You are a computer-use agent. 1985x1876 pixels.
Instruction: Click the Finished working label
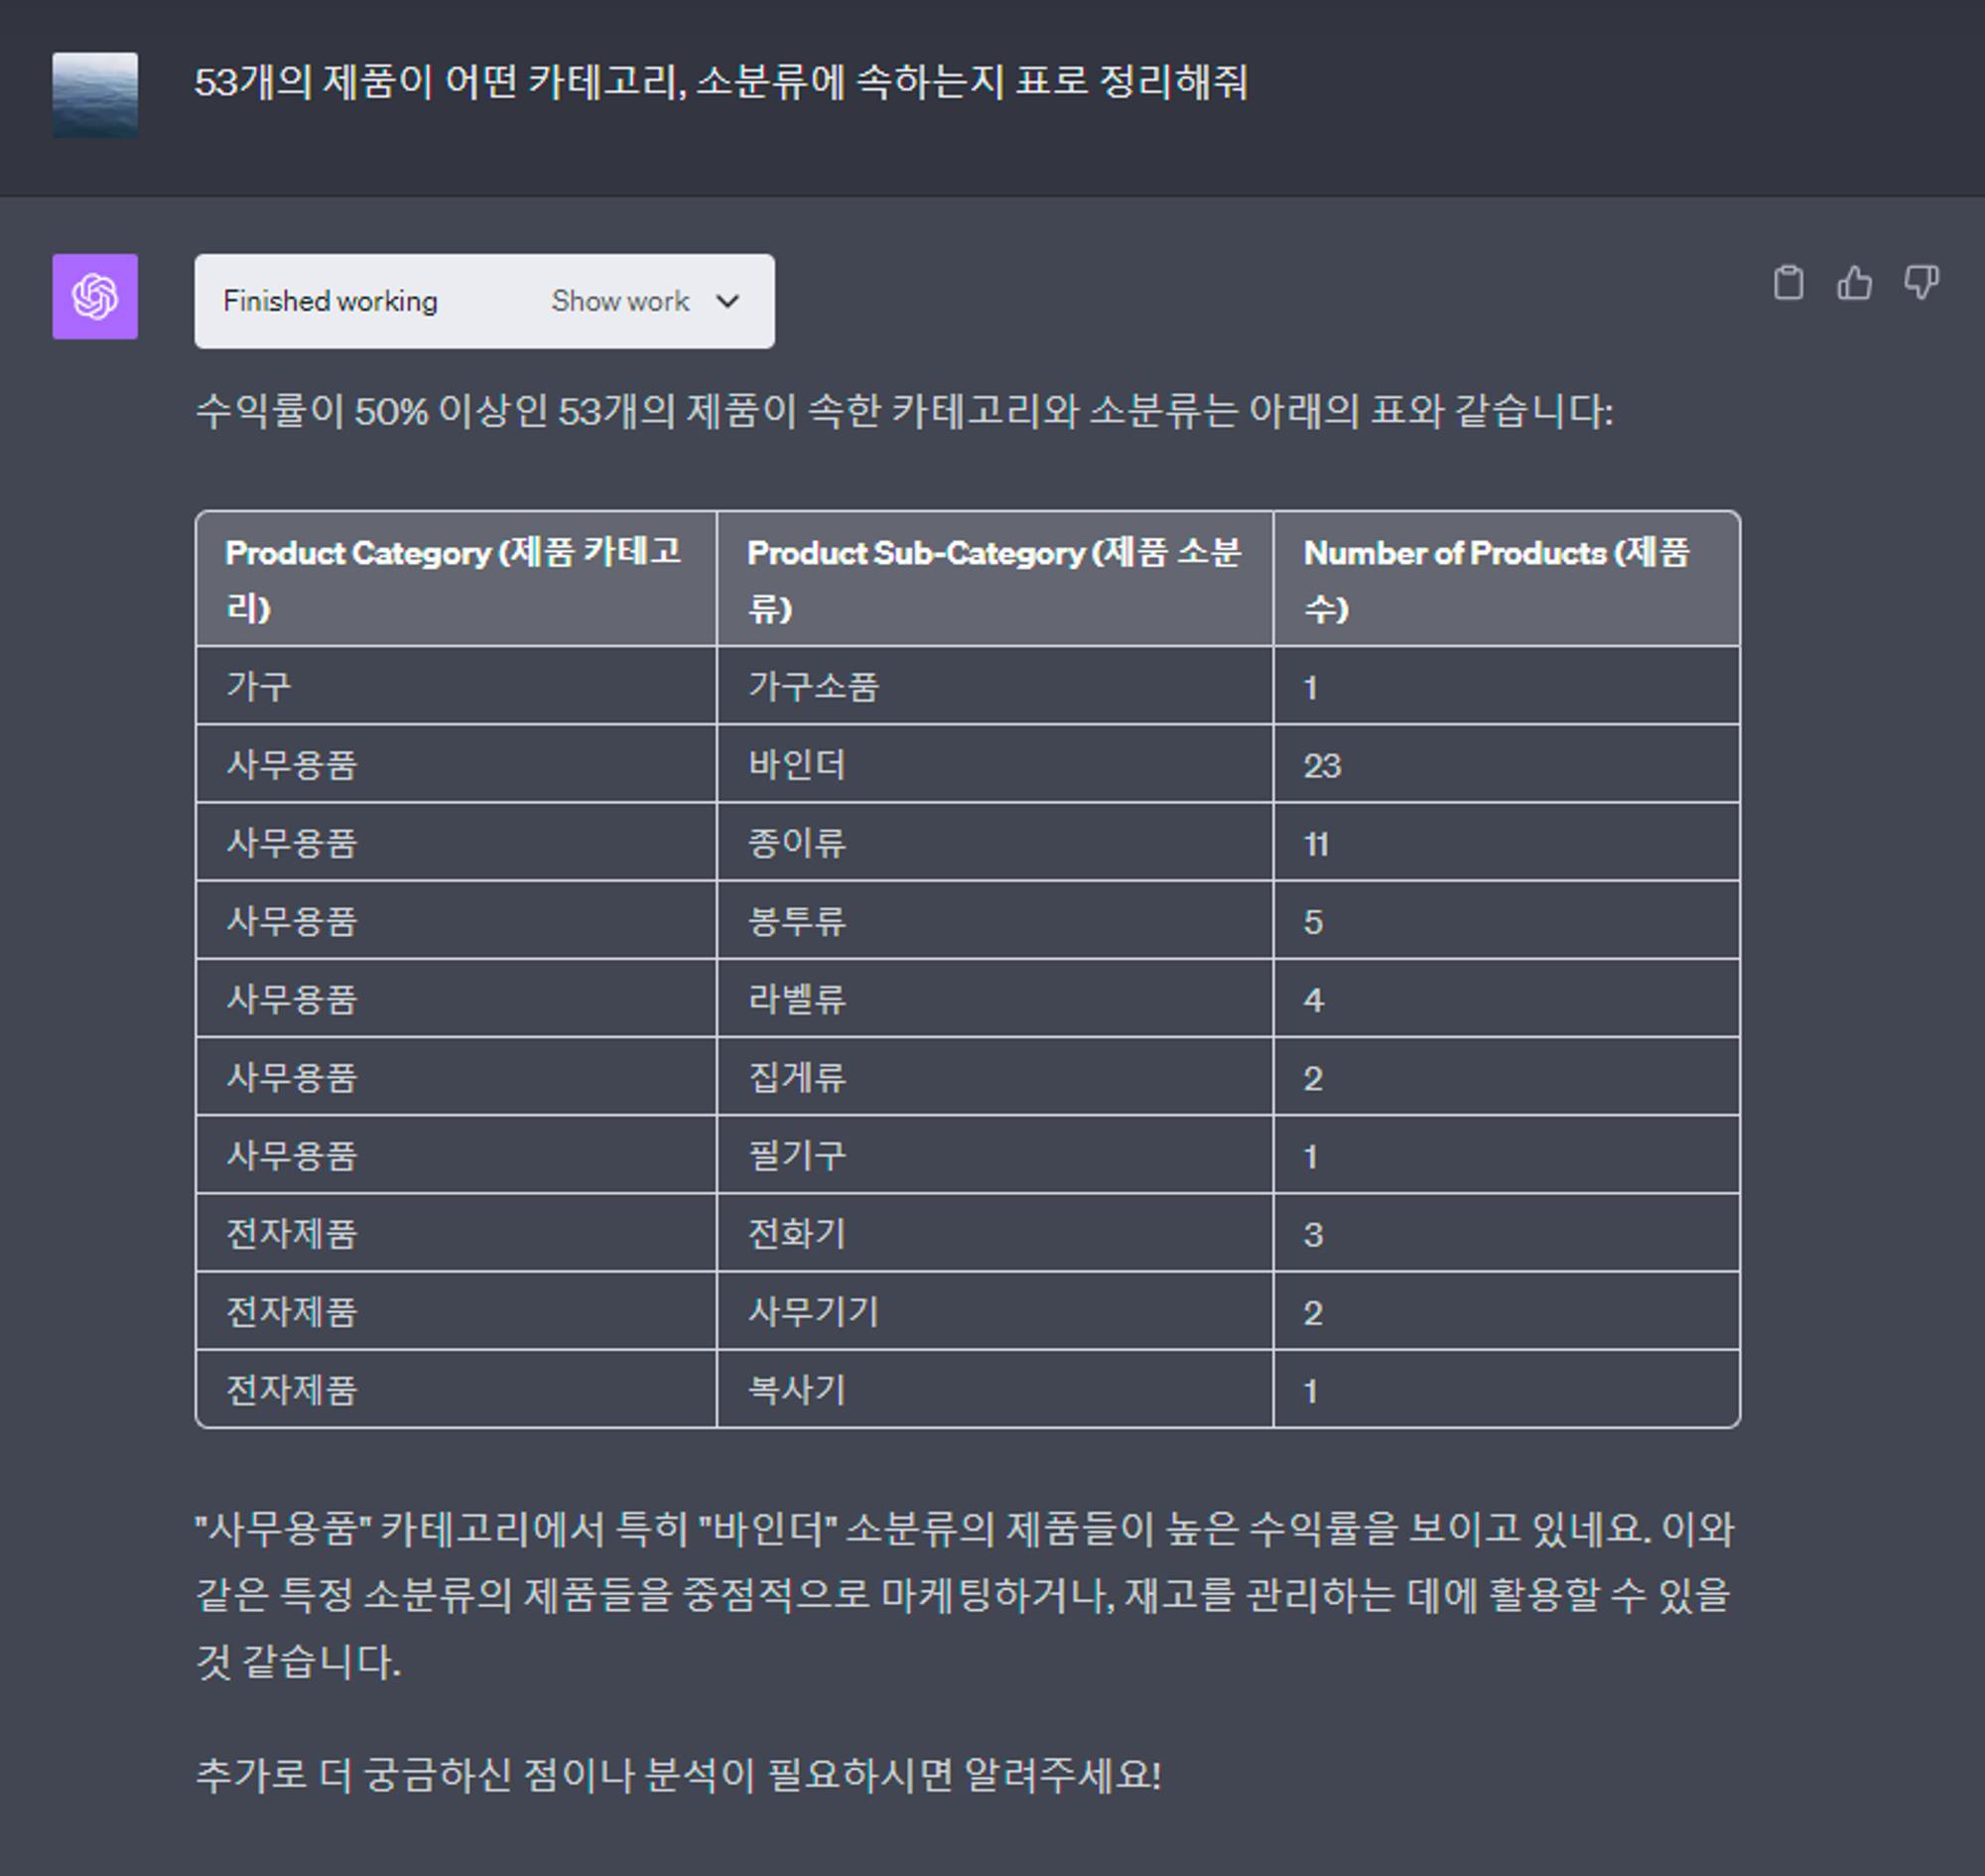coord(330,301)
